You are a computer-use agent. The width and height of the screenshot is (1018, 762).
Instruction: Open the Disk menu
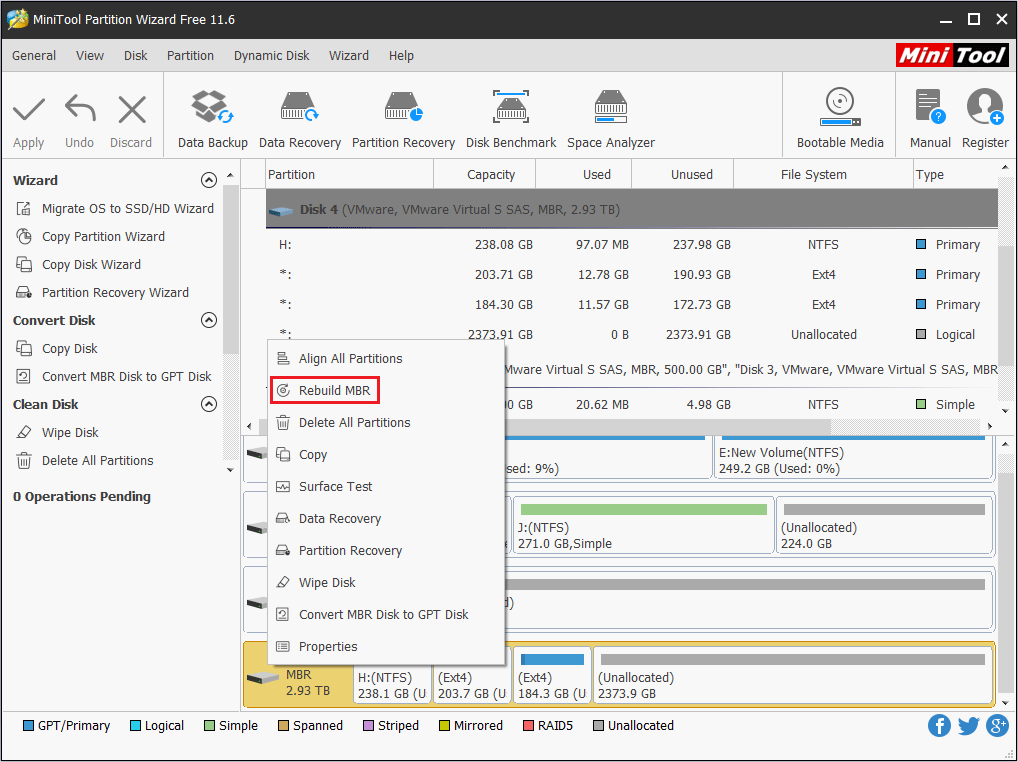136,56
